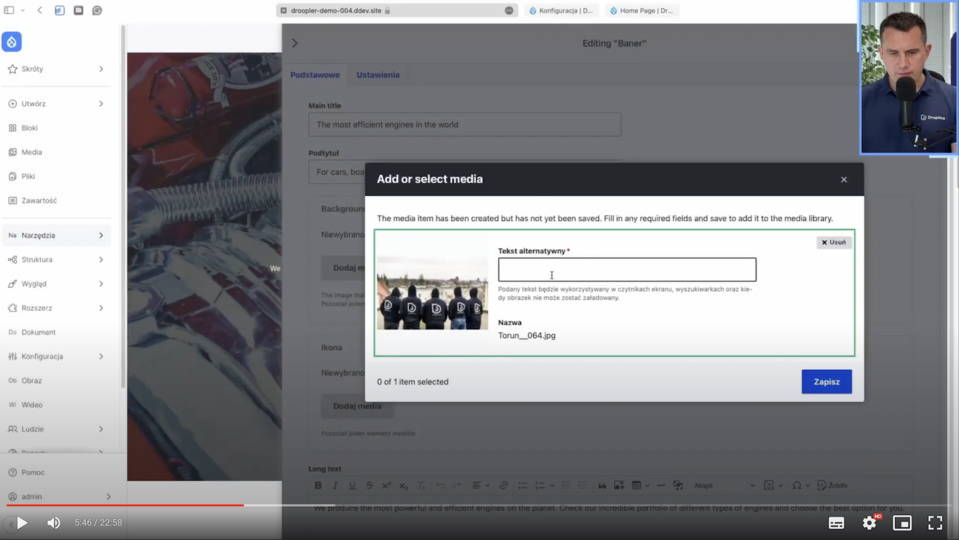Viewport: 959px width, 540px height.
Task: Click Dodaj media under Ikona
Action: pos(357,406)
